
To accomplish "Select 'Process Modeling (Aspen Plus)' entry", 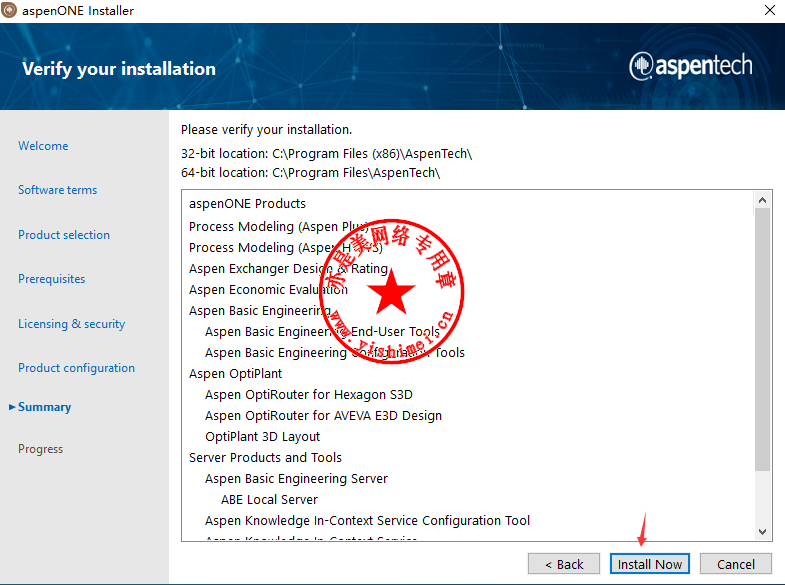I will coord(279,227).
